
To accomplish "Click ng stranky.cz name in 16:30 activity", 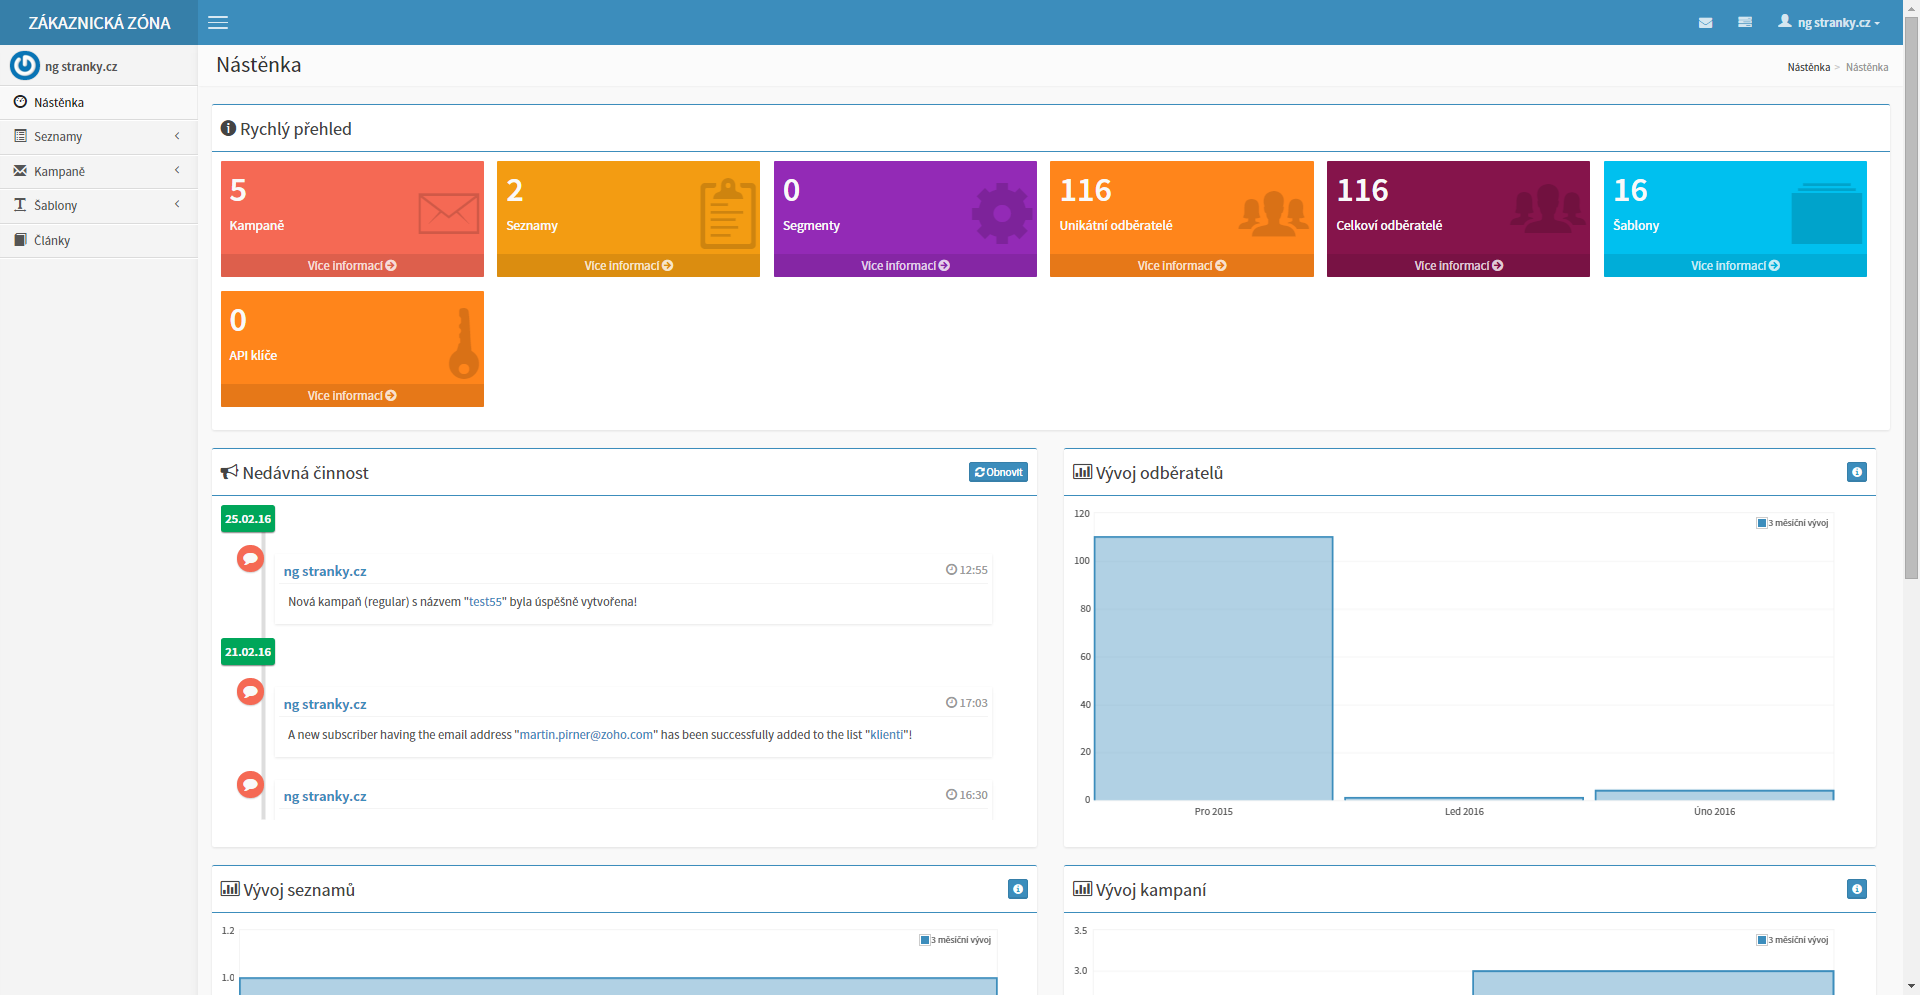I will (325, 796).
